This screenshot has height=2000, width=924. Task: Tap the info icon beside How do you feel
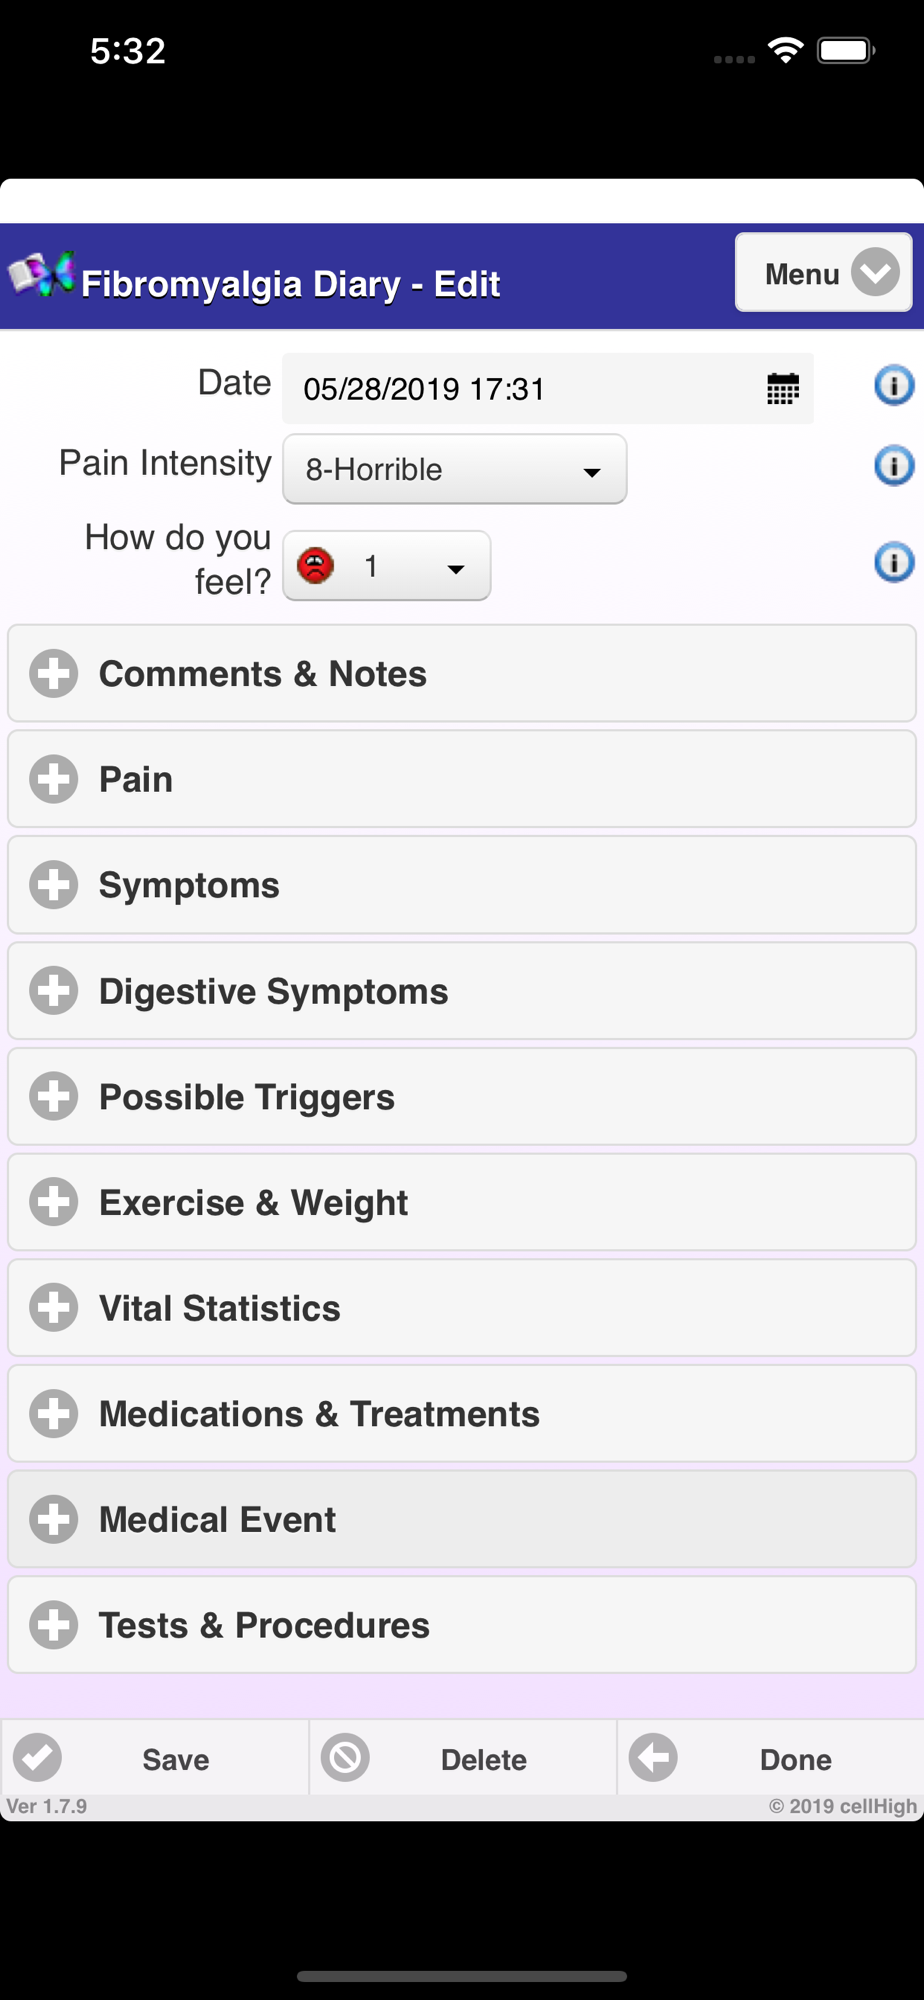pyautogui.click(x=894, y=562)
